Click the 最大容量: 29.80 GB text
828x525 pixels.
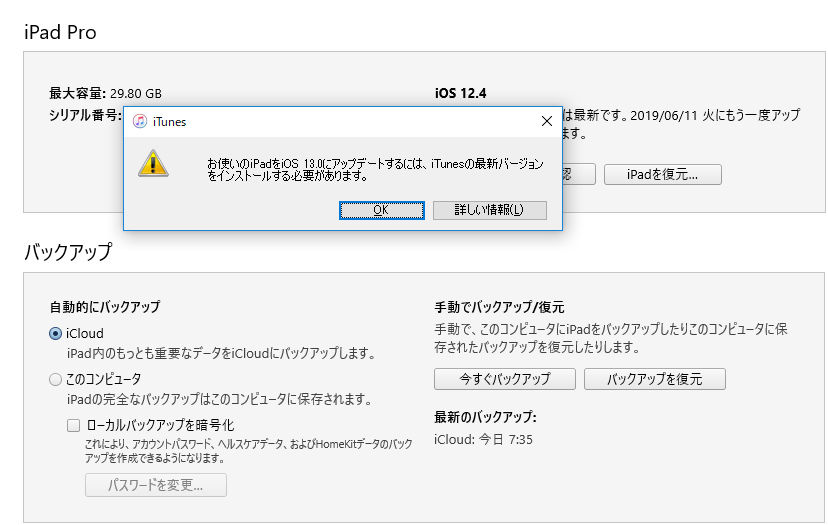point(106,93)
